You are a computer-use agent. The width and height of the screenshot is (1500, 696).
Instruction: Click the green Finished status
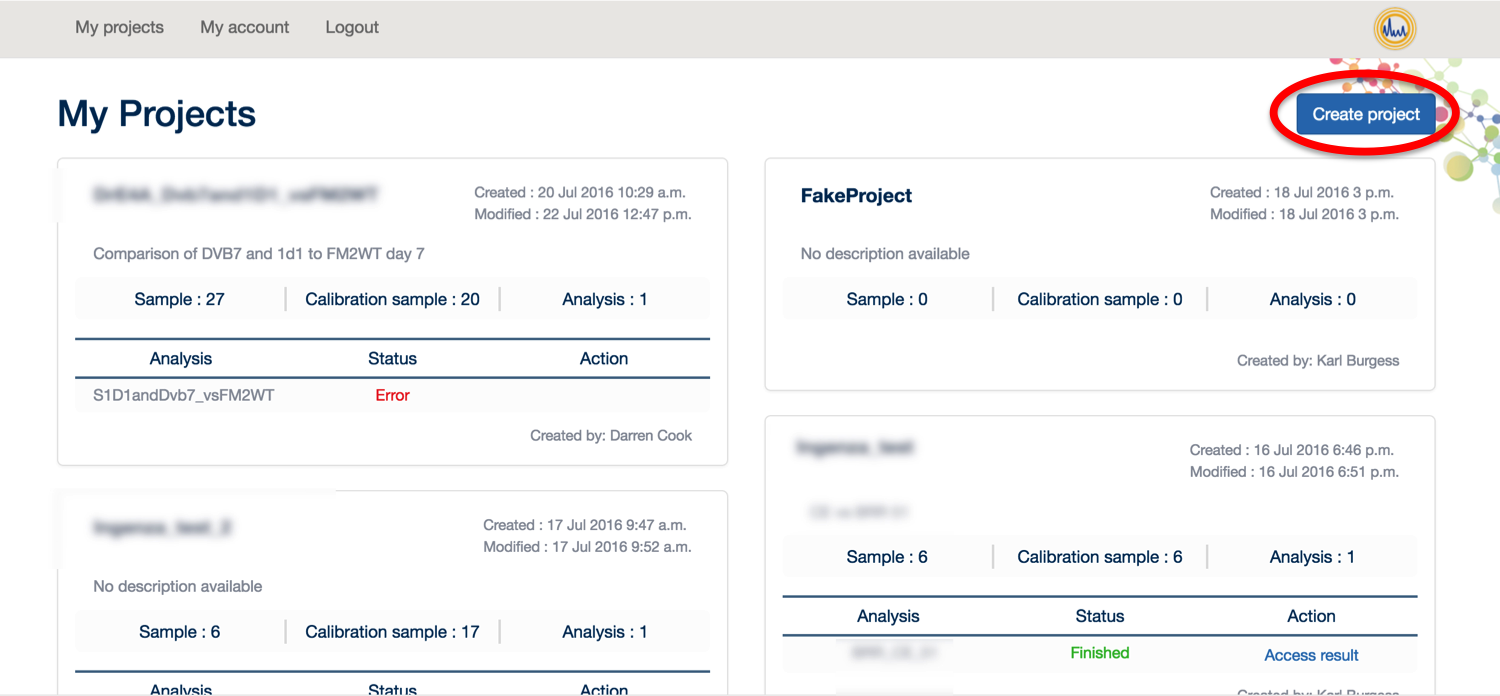coord(1100,653)
